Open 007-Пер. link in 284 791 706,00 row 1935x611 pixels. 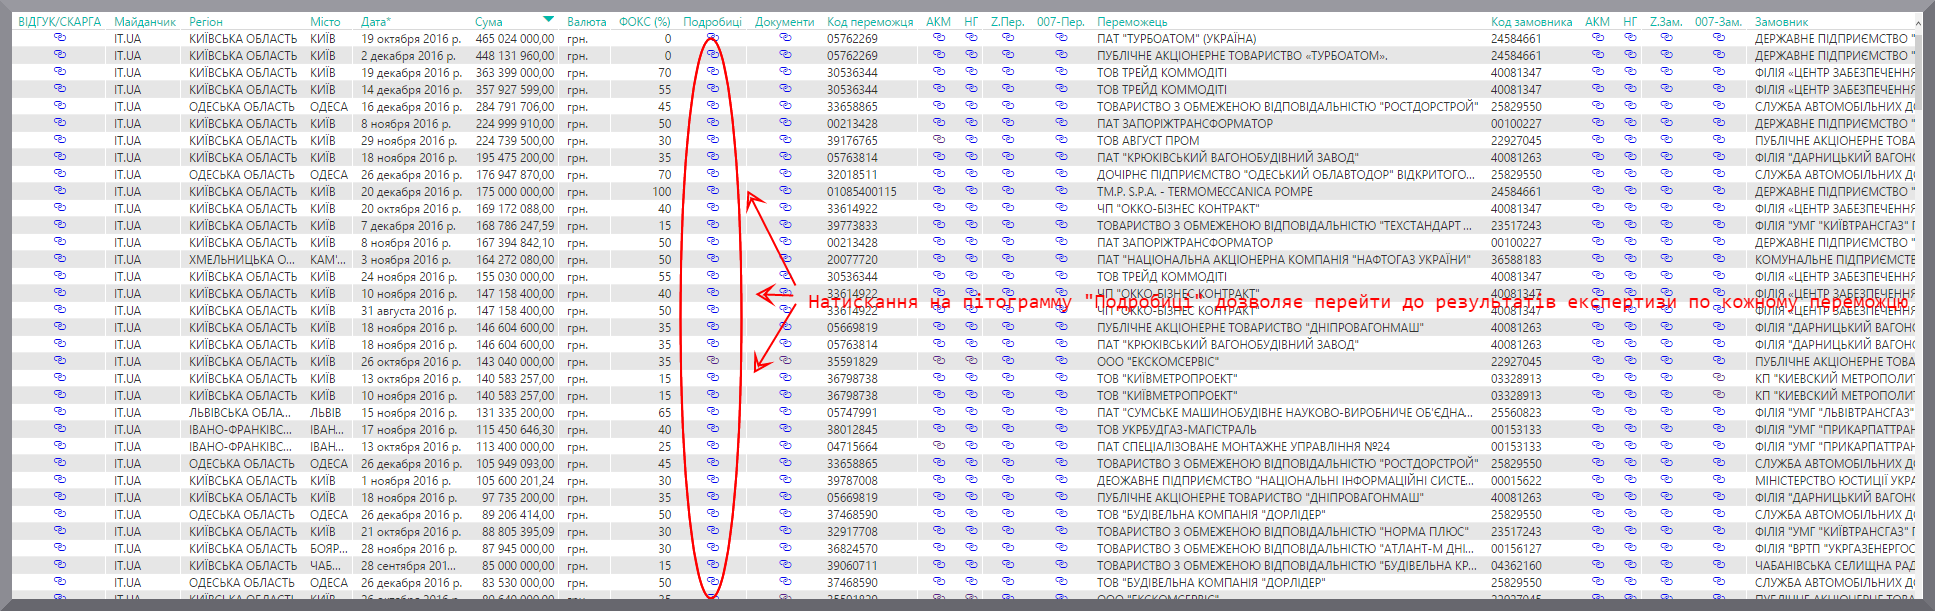(1060, 106)
